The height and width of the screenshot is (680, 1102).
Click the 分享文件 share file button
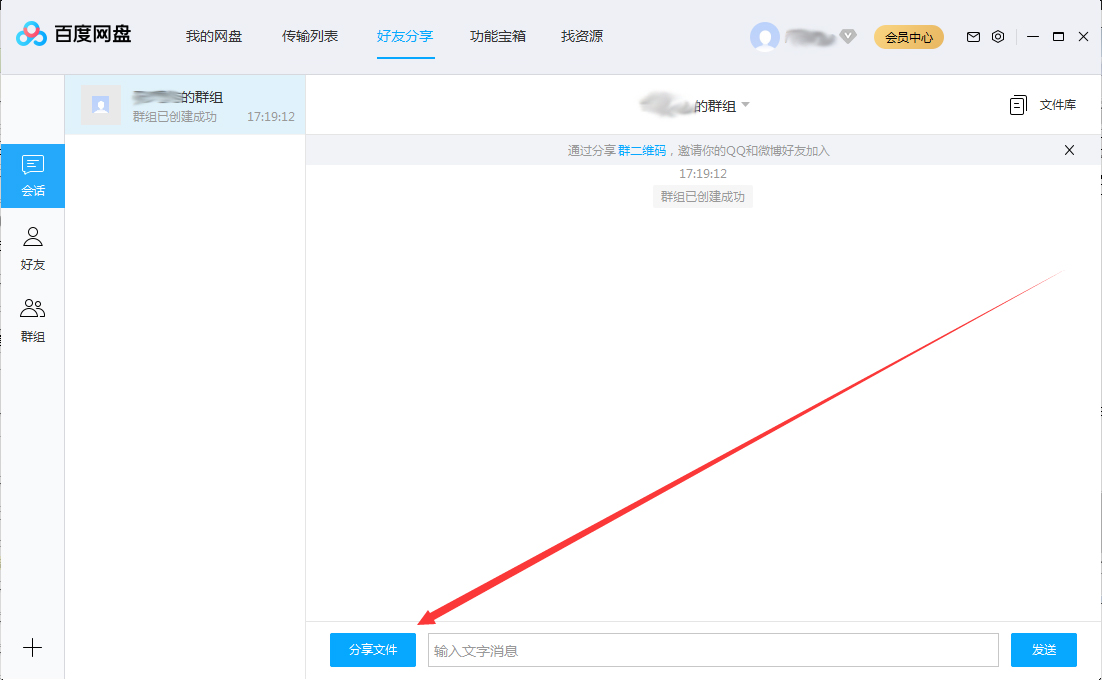click(x=372, y=650)
